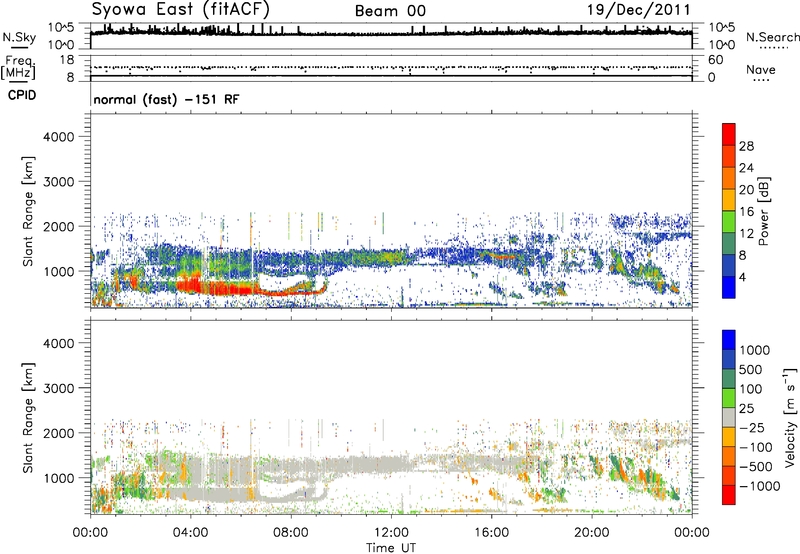
Task: Click the 'Power [dB]' color bar title
Action: 763,211
